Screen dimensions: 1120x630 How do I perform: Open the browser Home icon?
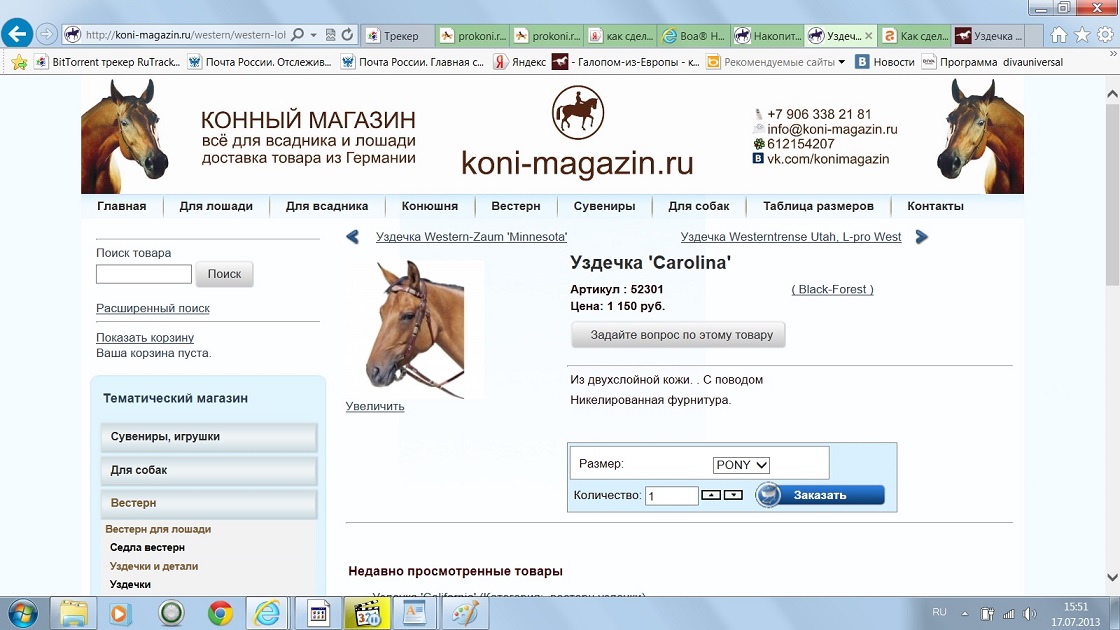1059,35
